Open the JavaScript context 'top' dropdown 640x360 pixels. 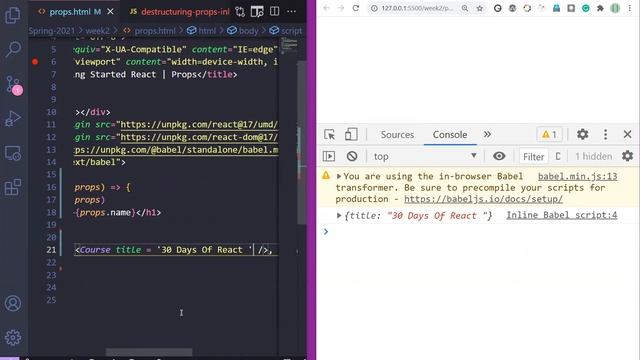pos(425,156)
